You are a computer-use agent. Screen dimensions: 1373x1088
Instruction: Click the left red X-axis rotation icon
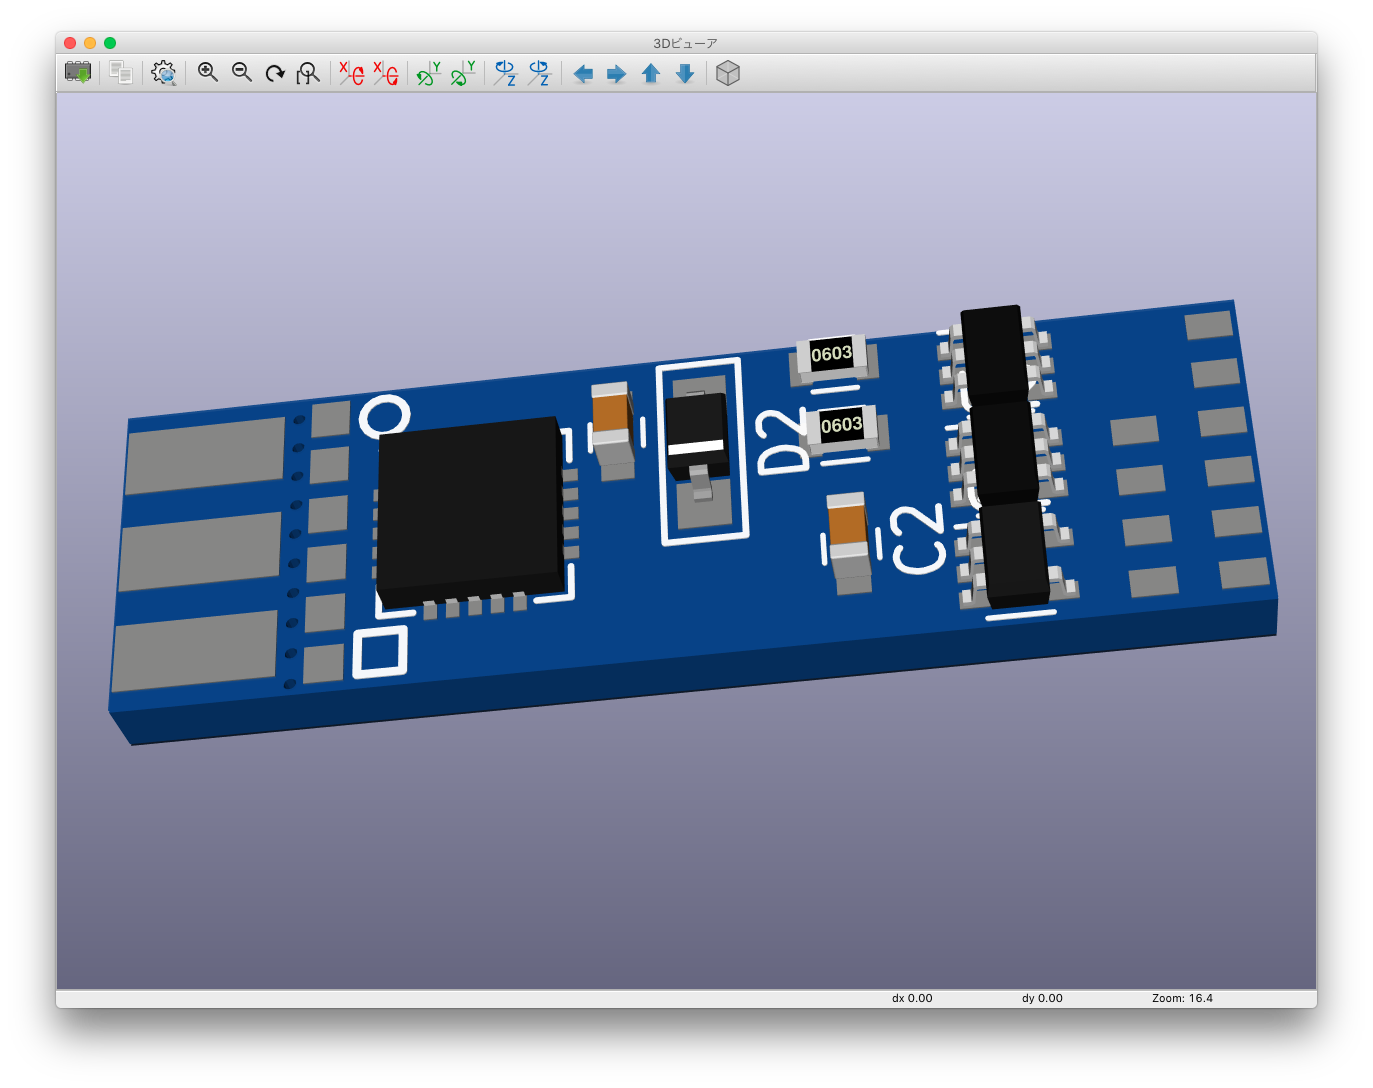[x=351, y=73]
